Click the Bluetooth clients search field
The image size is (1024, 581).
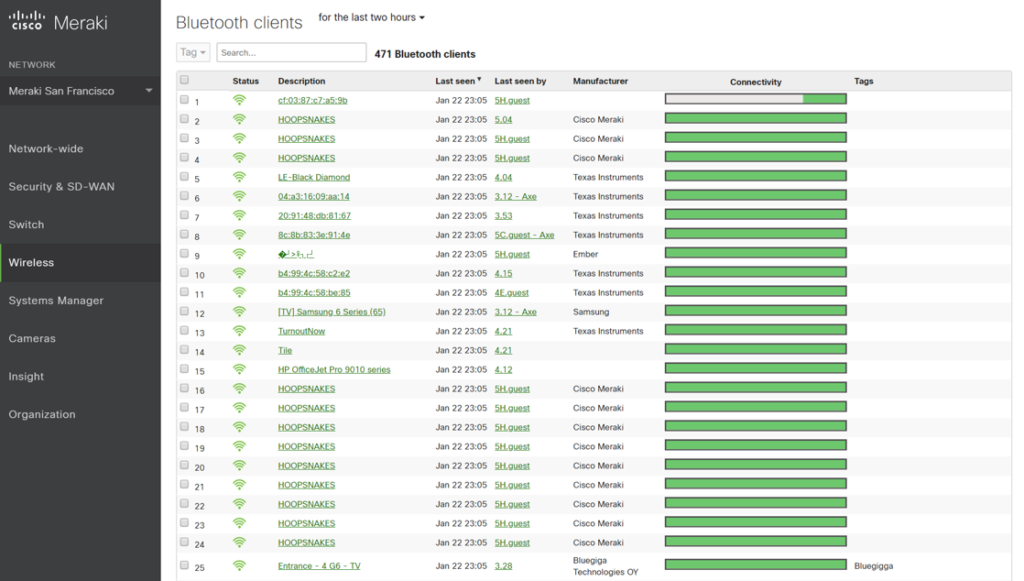(x=291, y=52)
